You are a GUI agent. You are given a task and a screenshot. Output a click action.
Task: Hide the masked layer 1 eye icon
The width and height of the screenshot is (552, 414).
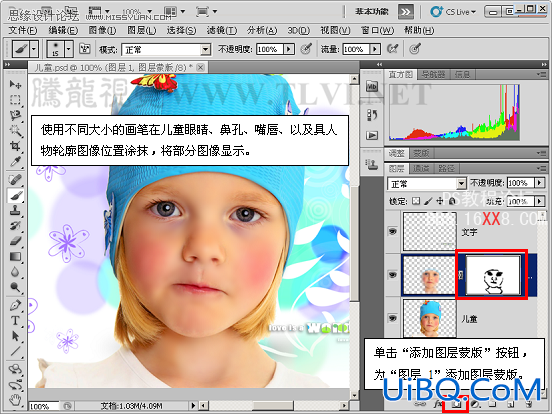pyautogui.click(x=393, y=275)
